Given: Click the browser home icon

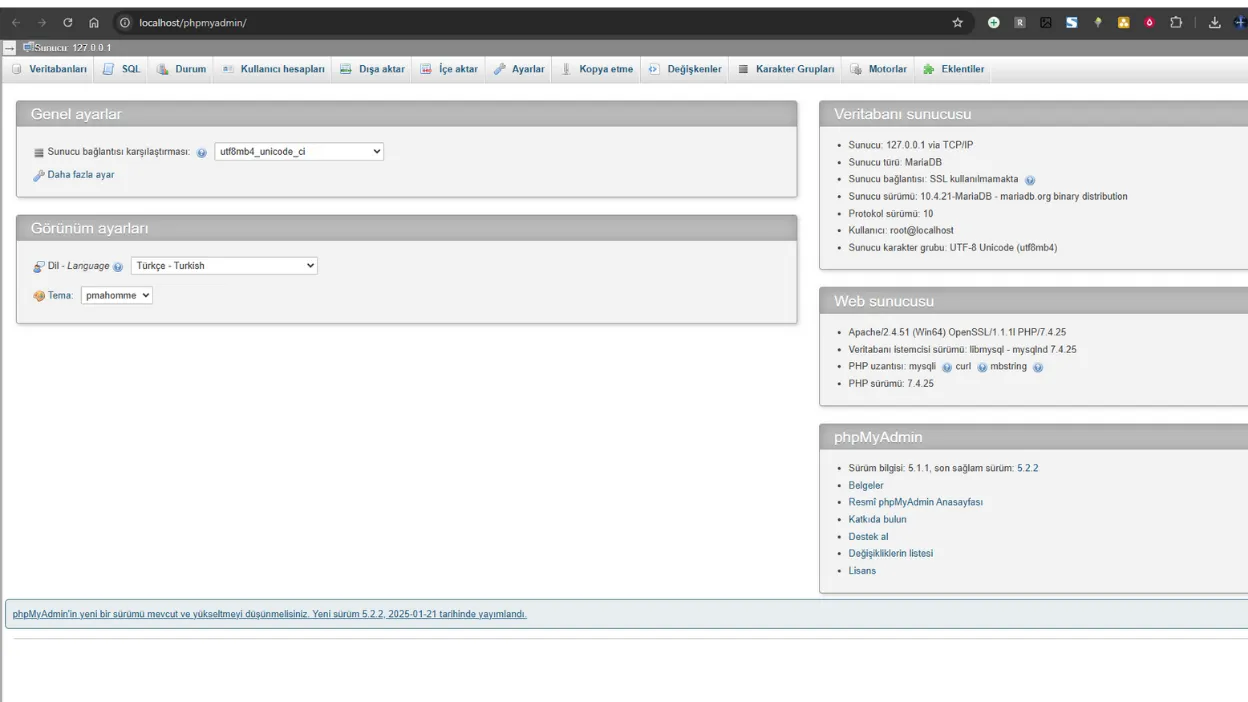Looking at the screenshot, I should [x=93, y=22].
